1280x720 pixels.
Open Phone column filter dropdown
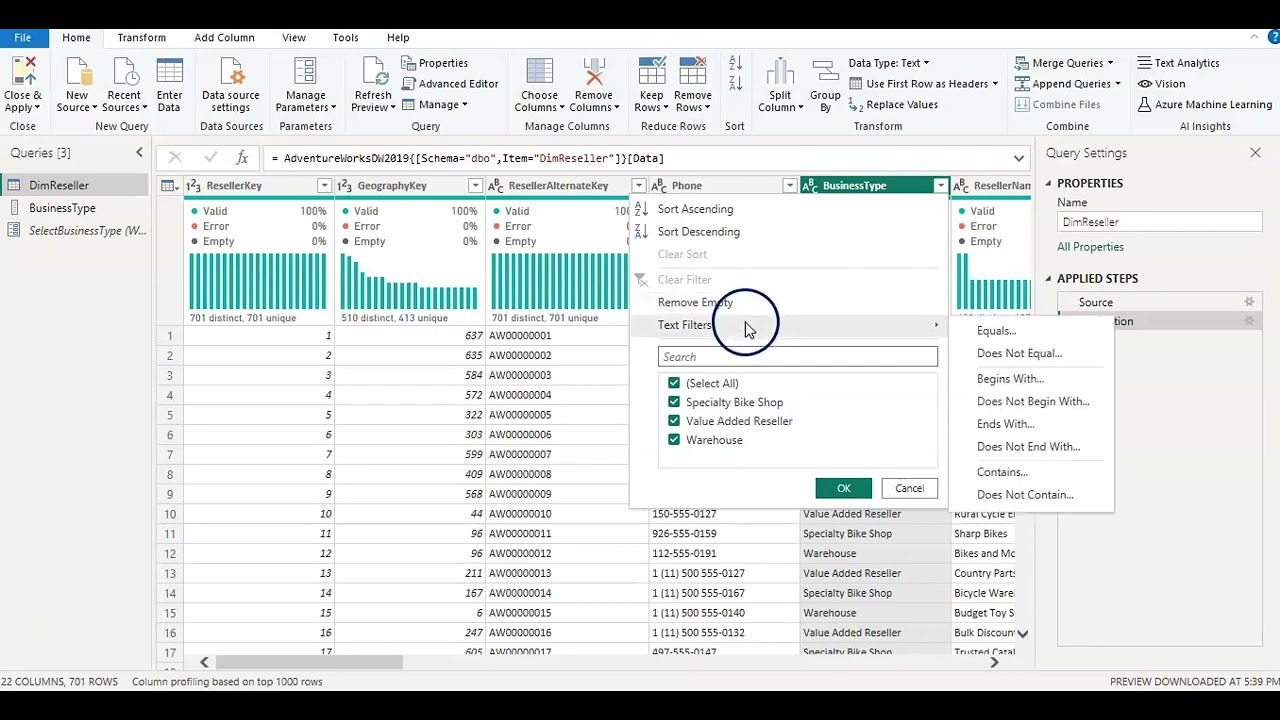789,186
